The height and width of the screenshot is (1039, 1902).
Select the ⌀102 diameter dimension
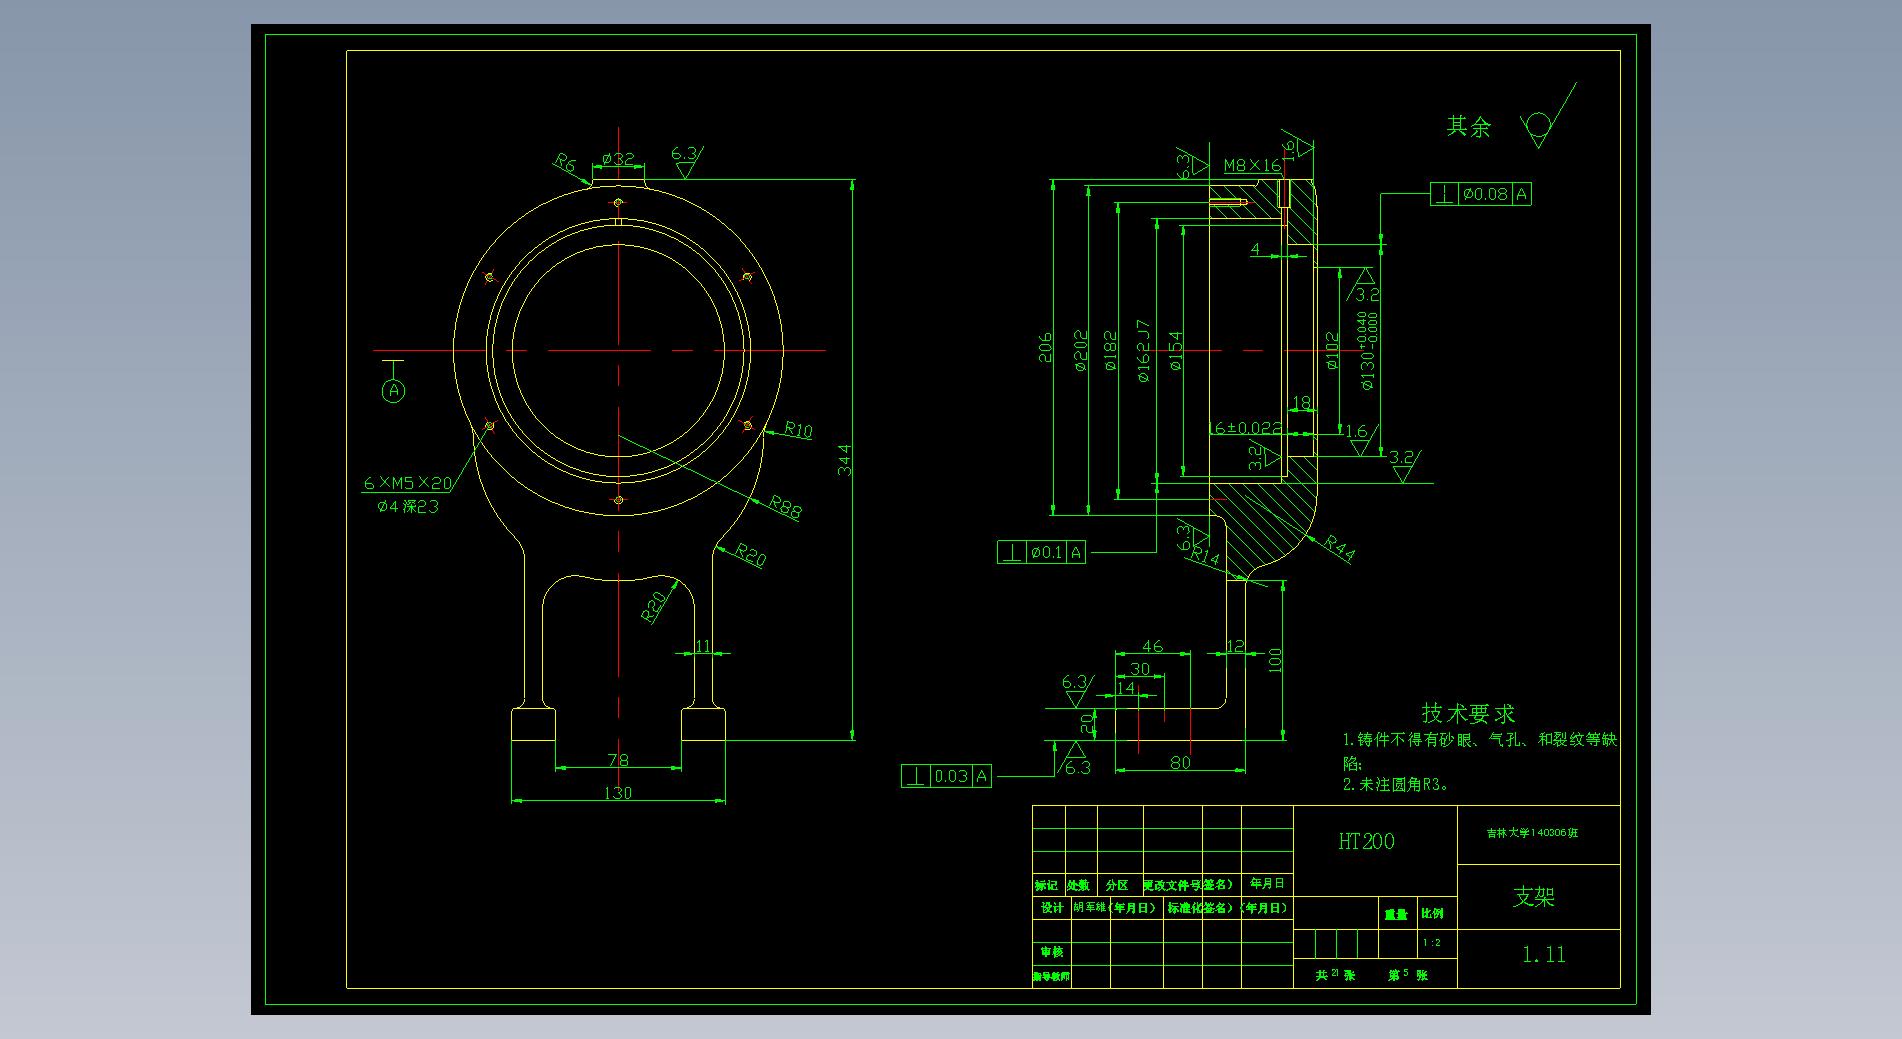point(1331,351)
